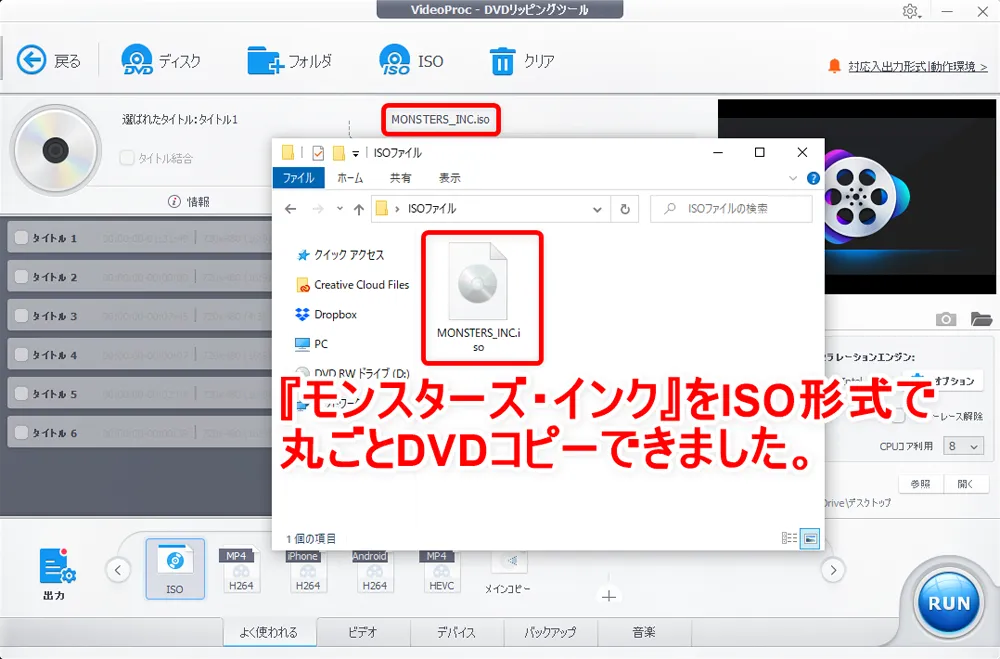Open VideoProc settings gear icon
The width and height of the screenshot is (1000, 659).
910,11
